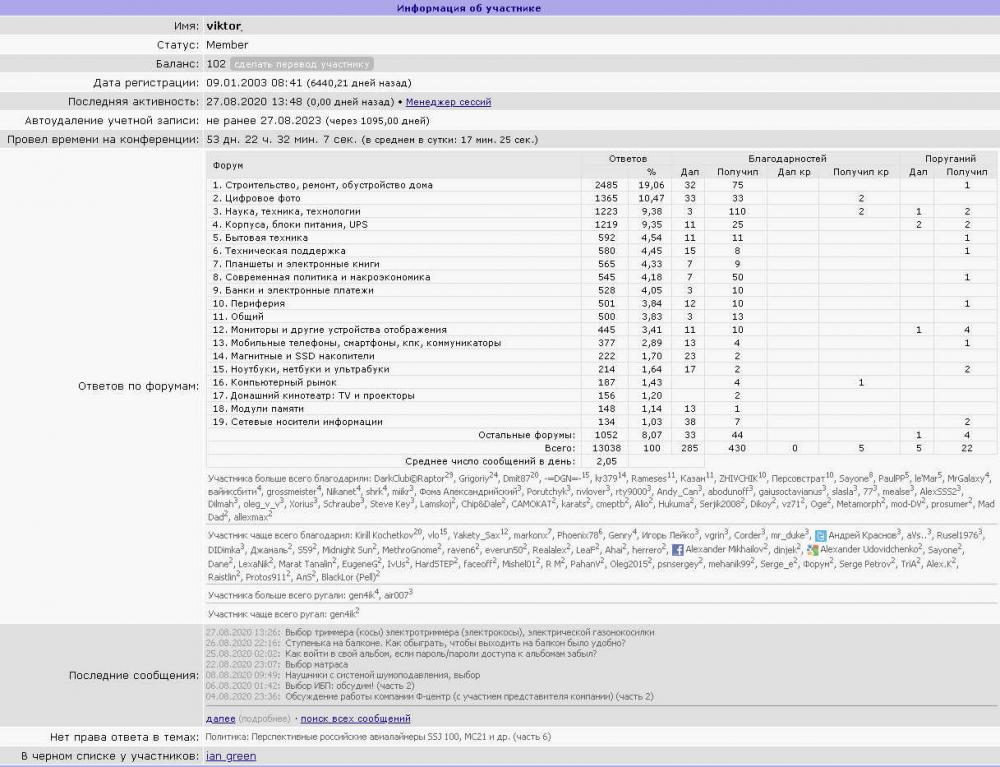Click the Ответов column header
Screen dimensions: 1000x767
(628, 159)
